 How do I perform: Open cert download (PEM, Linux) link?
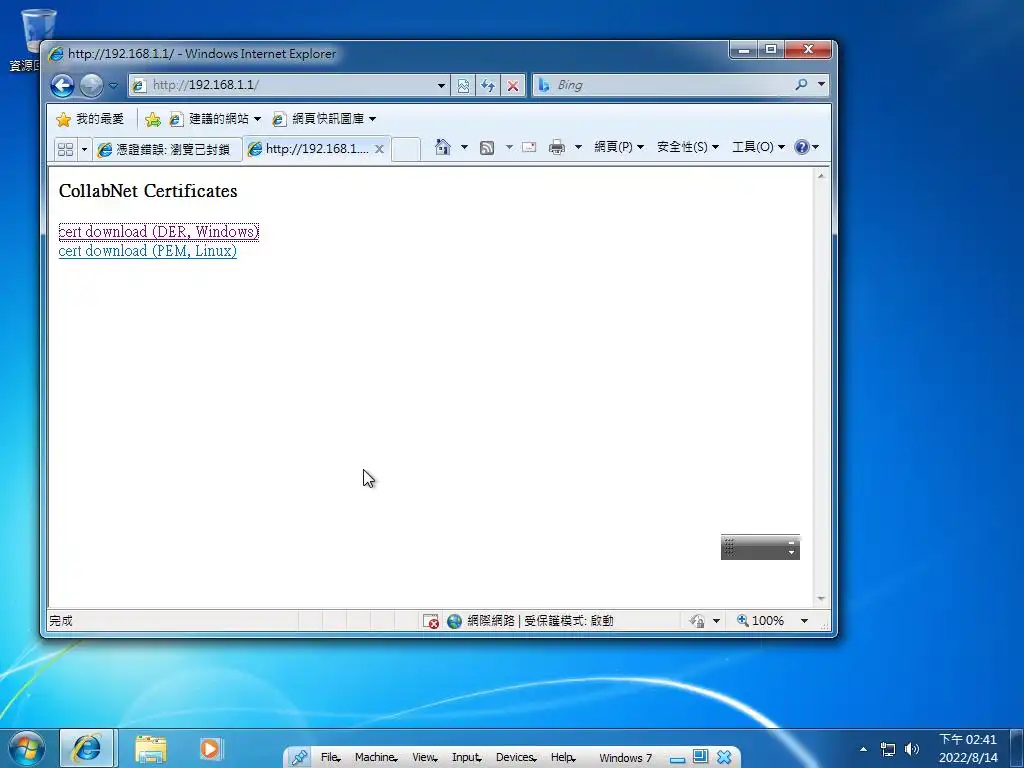(x=148, y=251)
